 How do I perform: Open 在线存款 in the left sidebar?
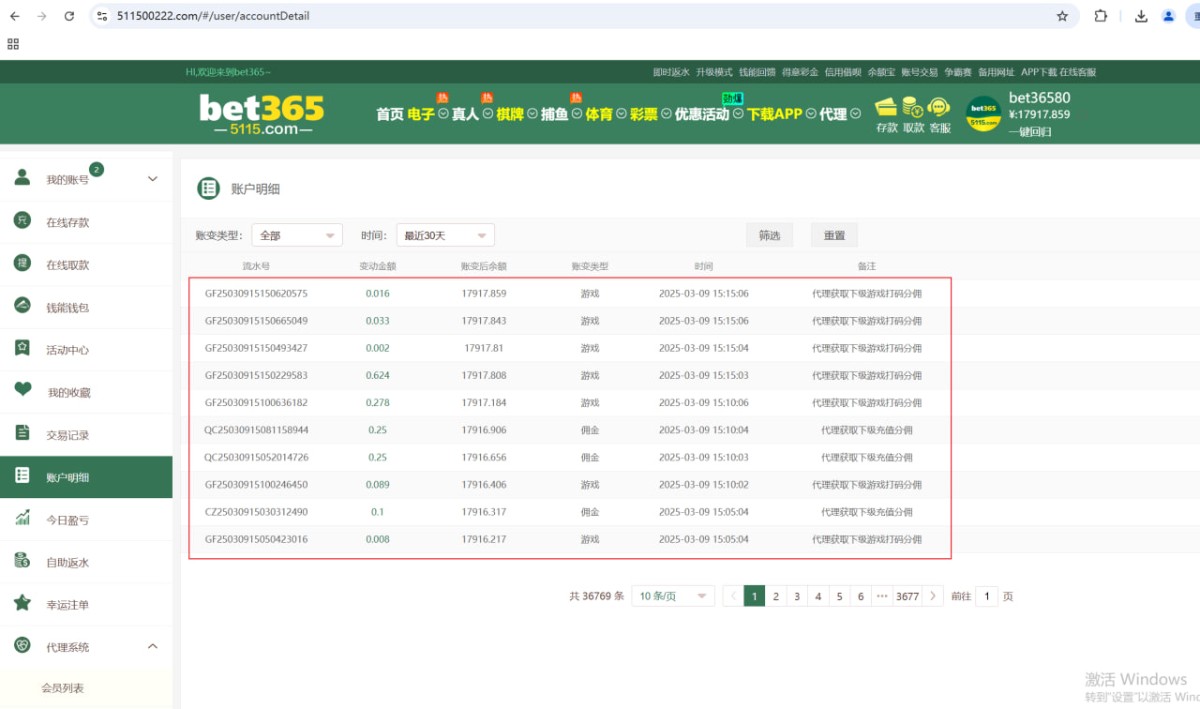tap(67, 222)
